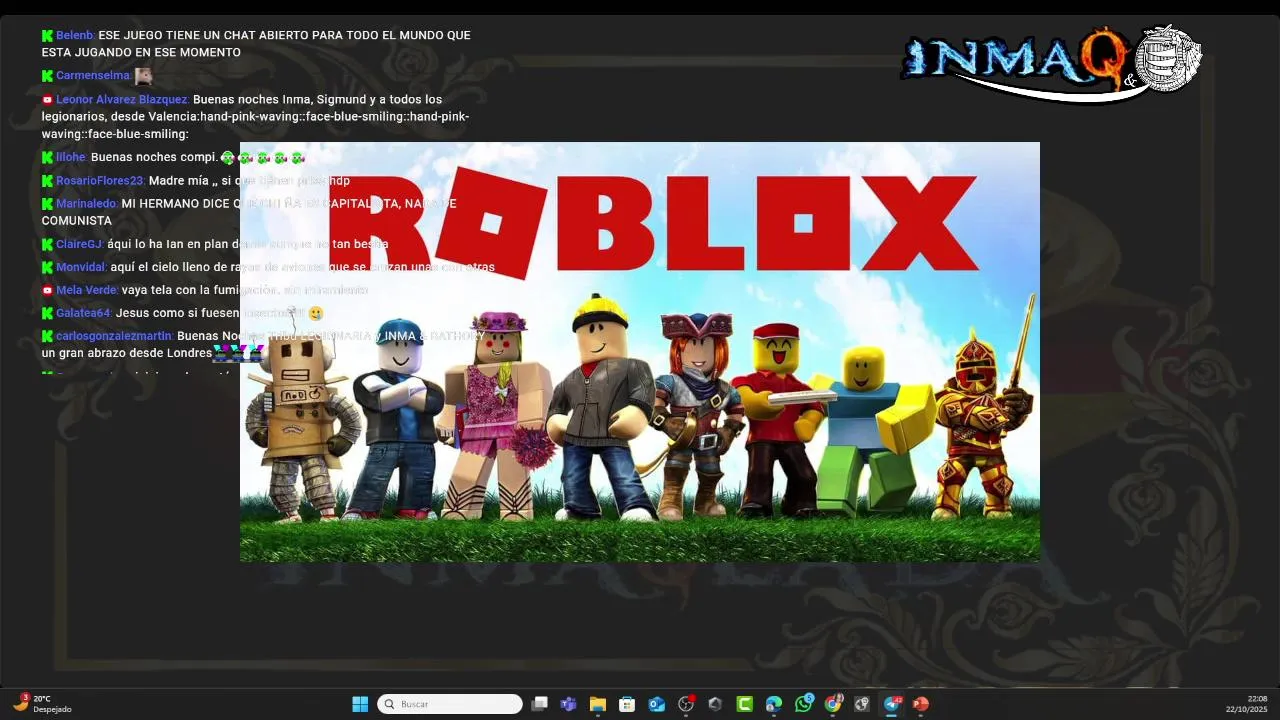Open Google Chrome from the taskbar

coord(833,704)
